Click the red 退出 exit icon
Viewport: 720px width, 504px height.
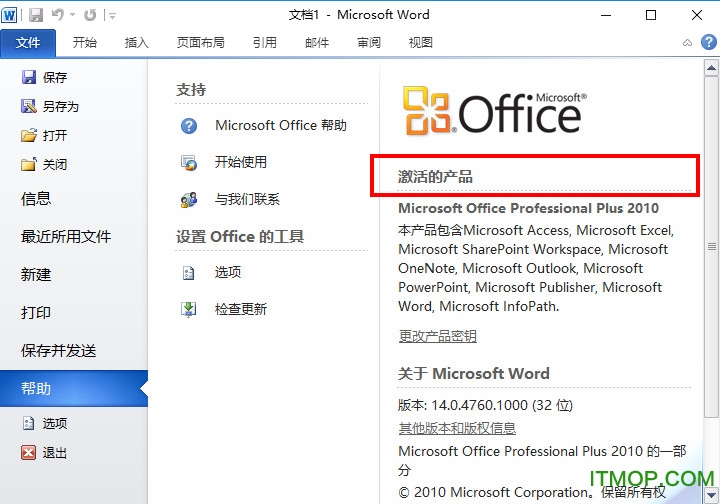point(28,453)
